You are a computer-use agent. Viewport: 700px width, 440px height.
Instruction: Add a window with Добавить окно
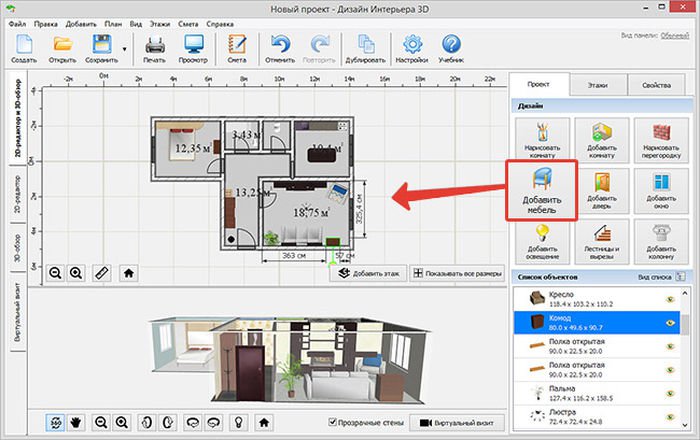coord(660,190)
